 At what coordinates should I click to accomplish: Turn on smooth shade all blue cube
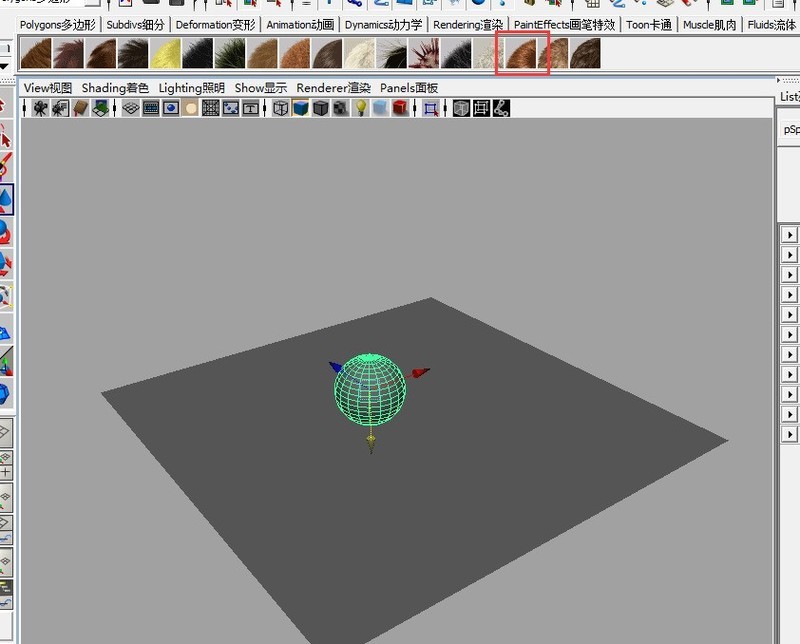tap(301, 108)
